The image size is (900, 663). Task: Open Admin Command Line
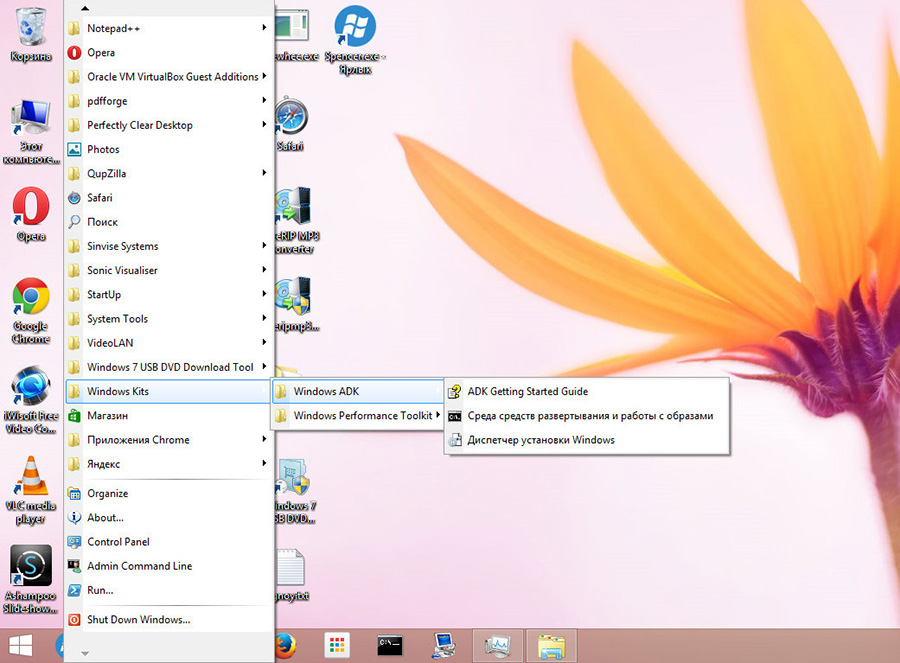click(x=169, y=565)
